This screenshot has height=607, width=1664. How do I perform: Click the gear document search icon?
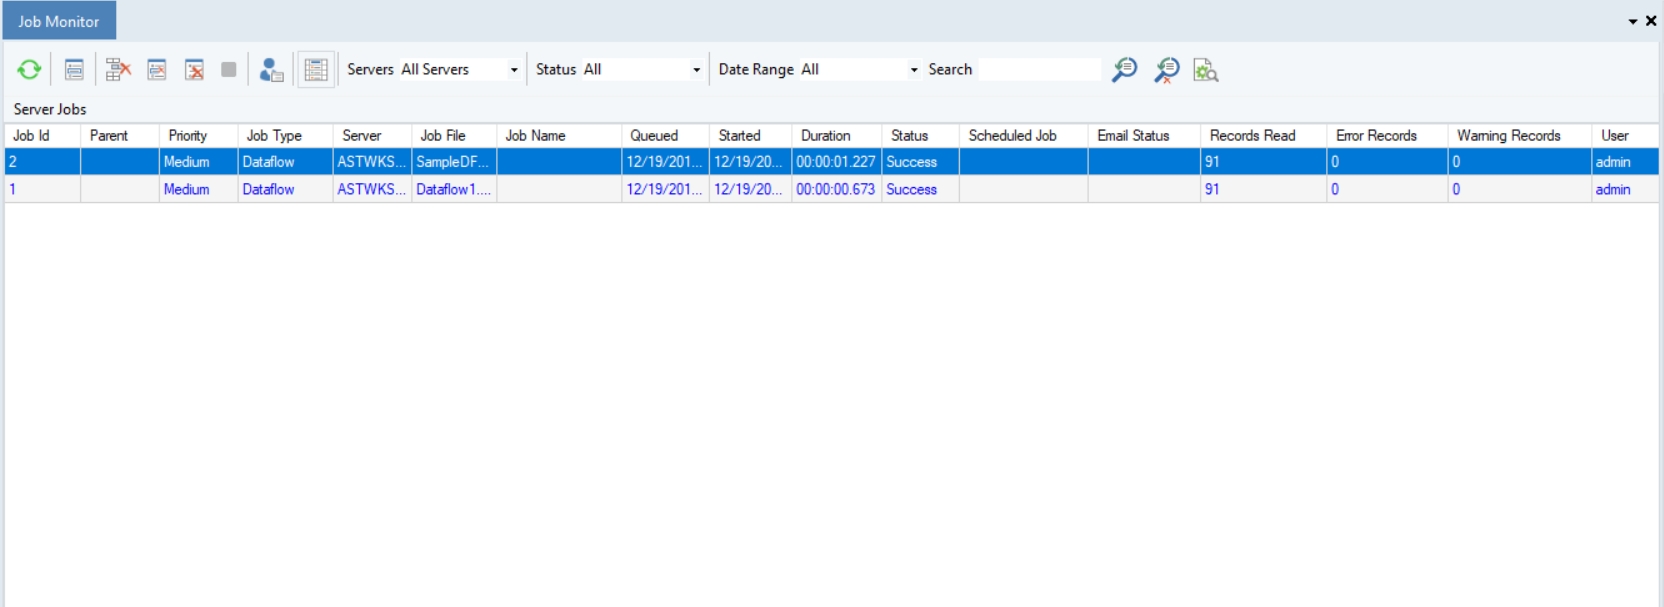(1206, 69)
